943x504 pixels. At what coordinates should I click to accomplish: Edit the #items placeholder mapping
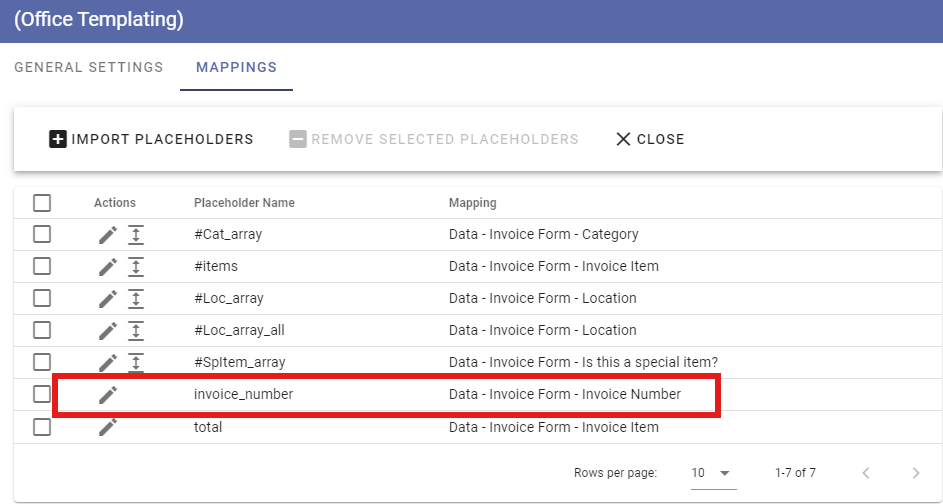coord(108,266)
